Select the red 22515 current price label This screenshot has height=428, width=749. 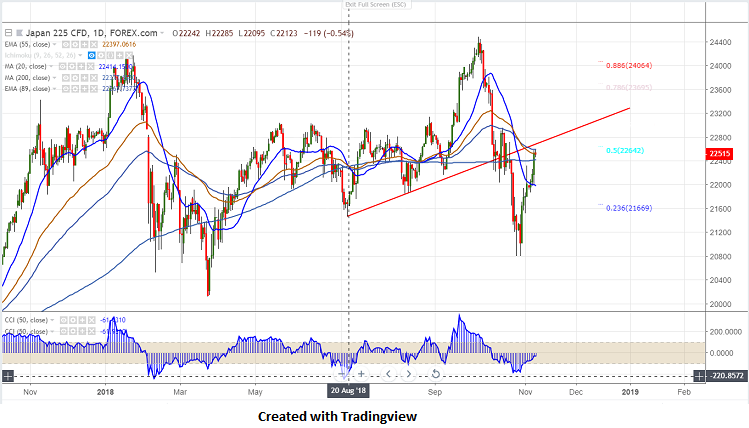click(x=719, y=154)
